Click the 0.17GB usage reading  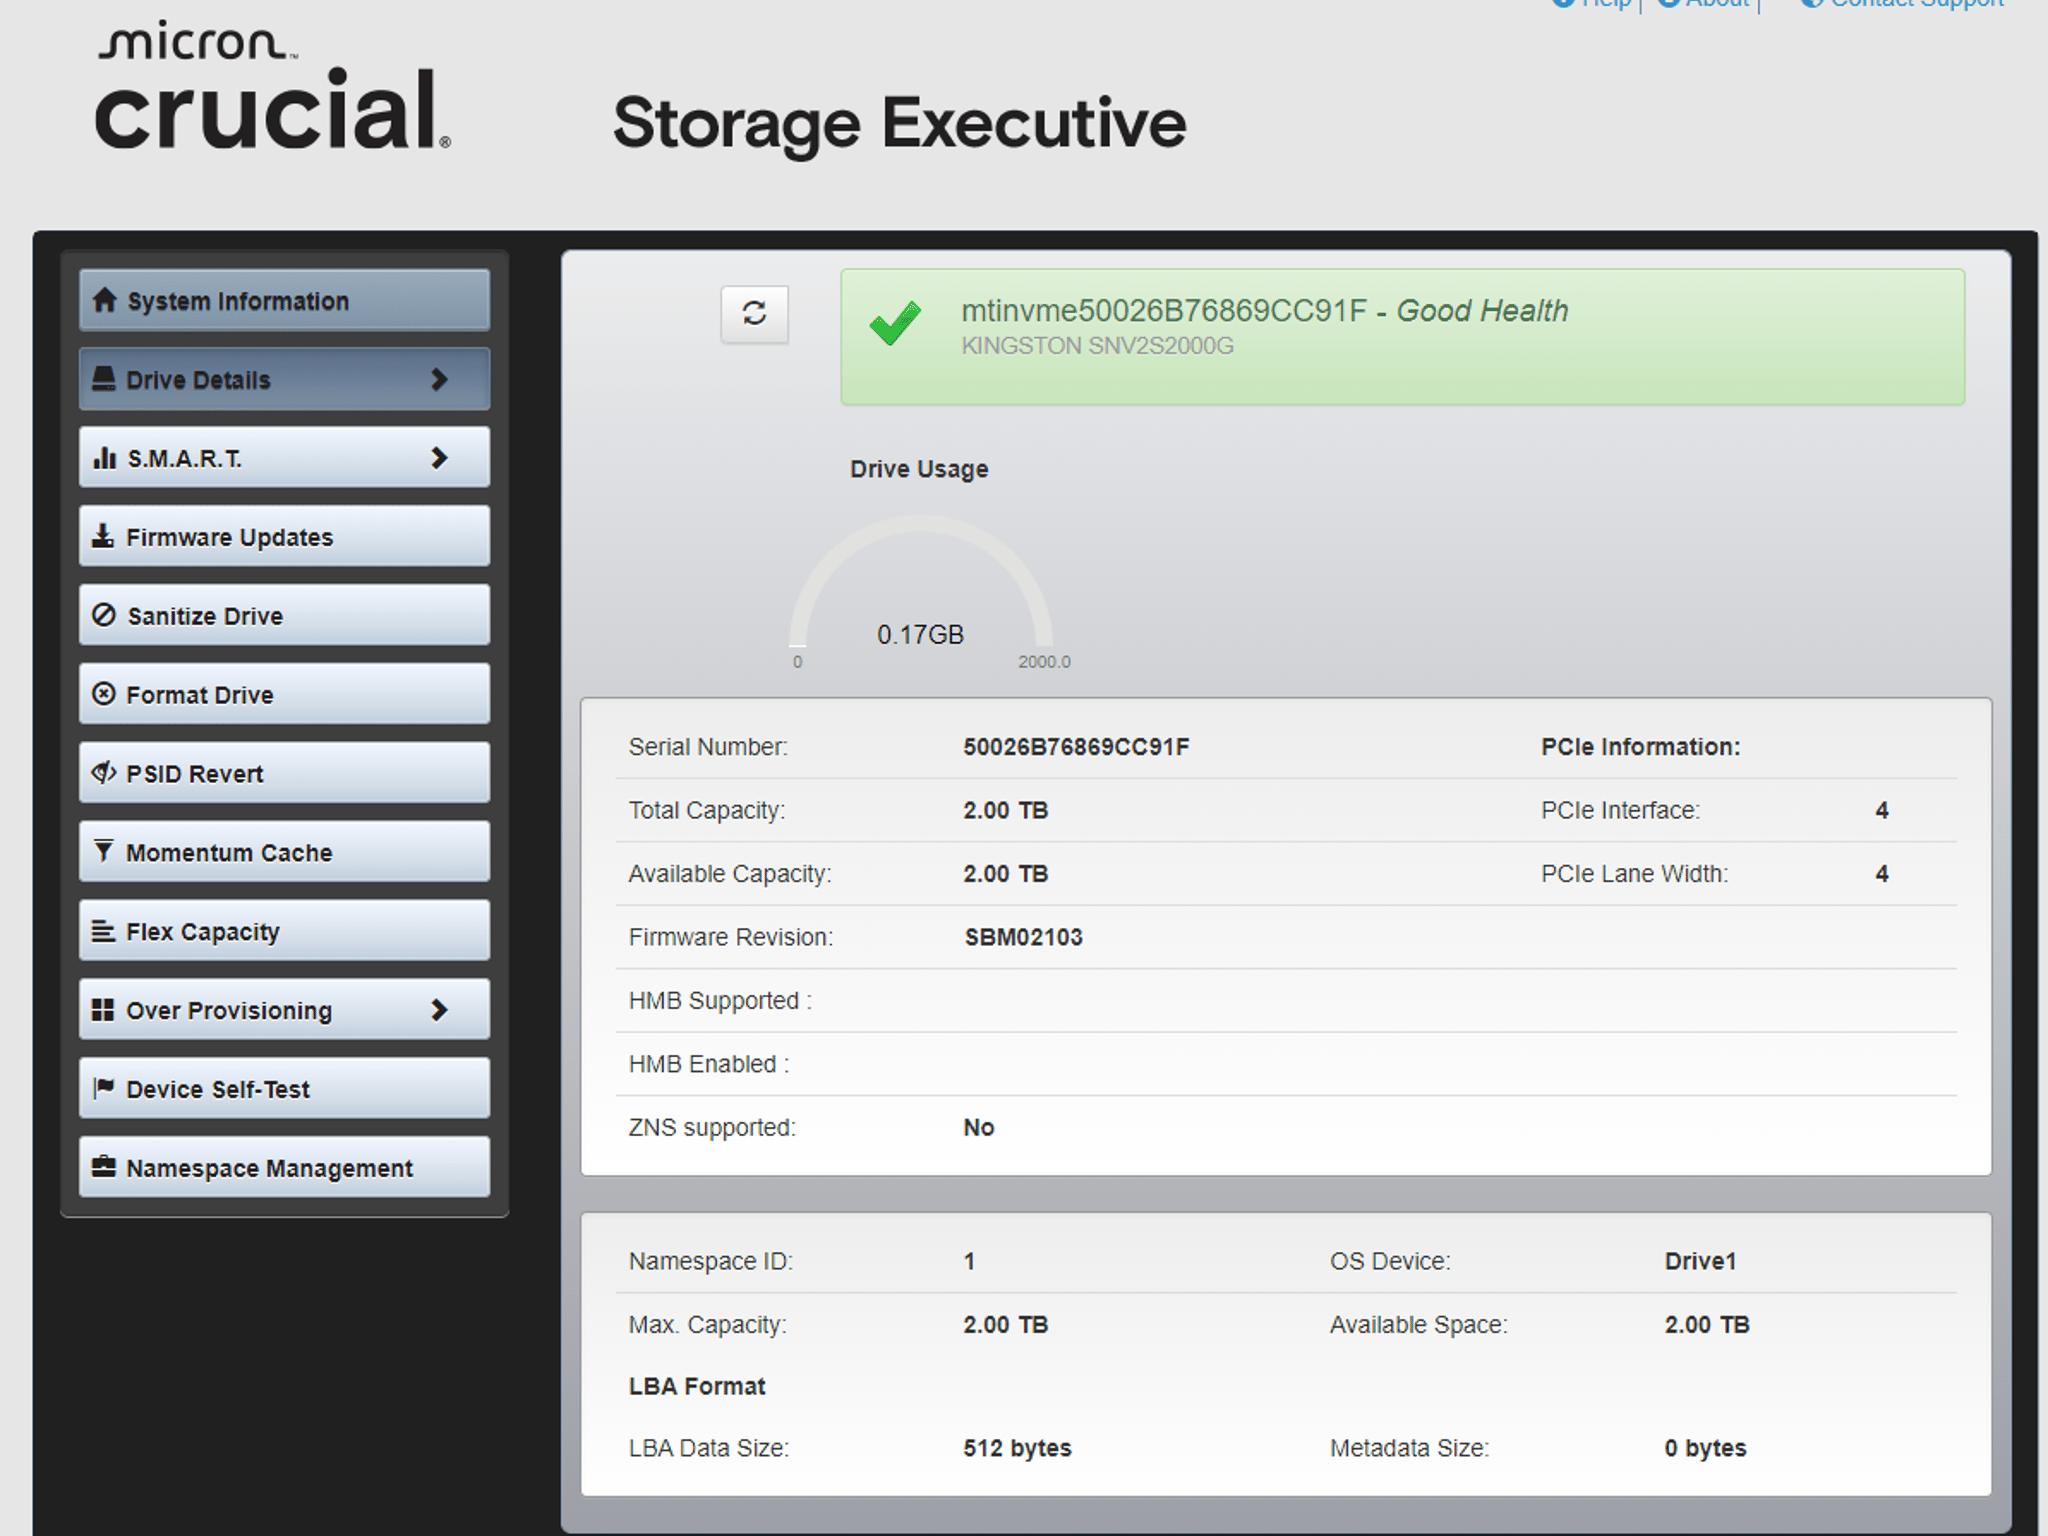(920, 635)
